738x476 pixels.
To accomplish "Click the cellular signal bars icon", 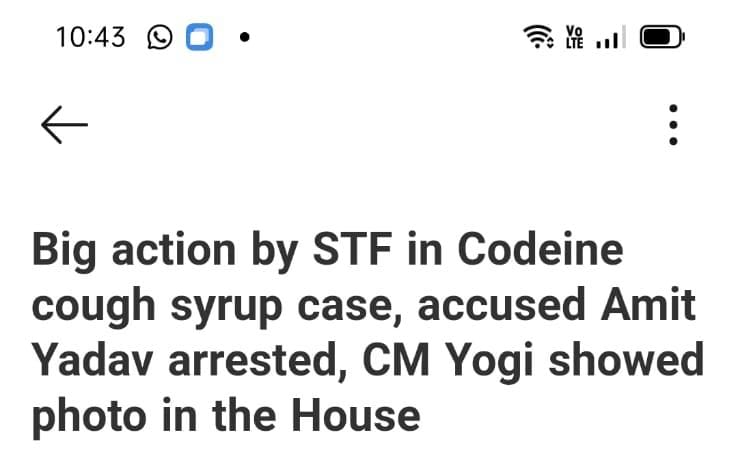I will tap(609, 39).
